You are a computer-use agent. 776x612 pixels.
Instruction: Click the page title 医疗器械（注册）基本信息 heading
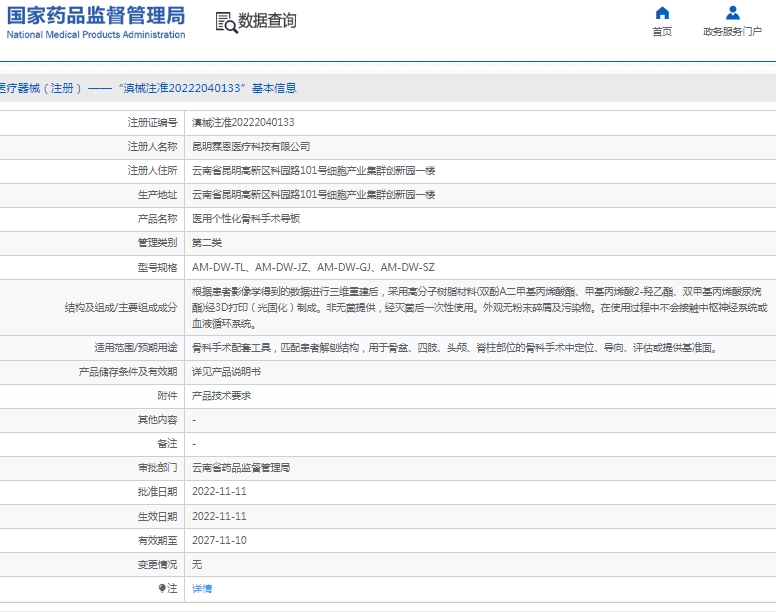(x=147, y=88)
